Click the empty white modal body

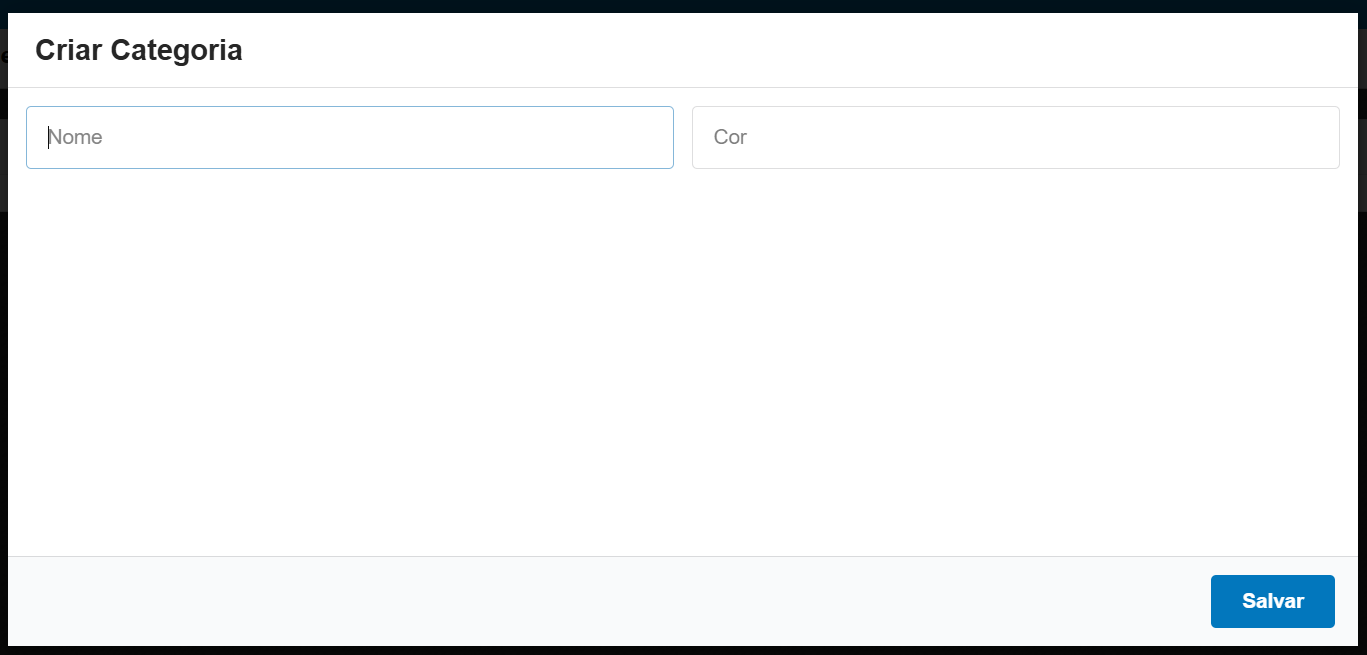683,360
